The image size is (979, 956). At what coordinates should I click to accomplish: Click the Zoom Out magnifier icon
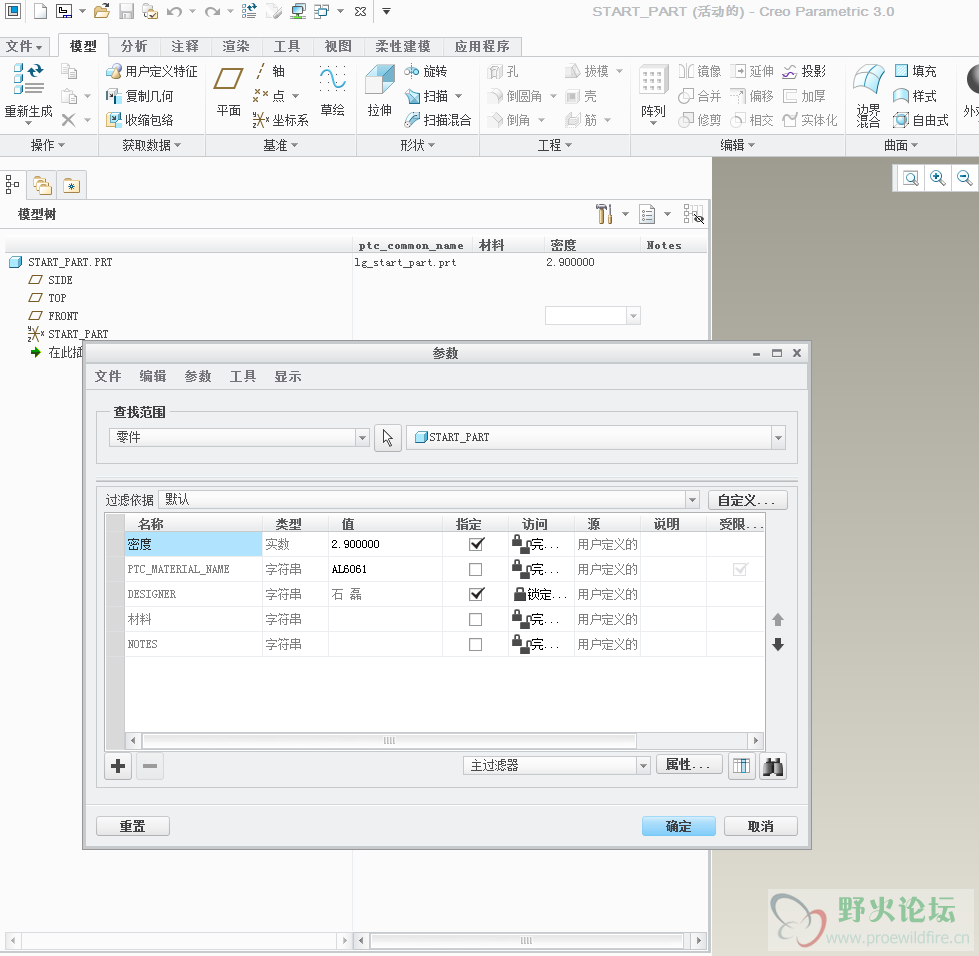point(965,179)
